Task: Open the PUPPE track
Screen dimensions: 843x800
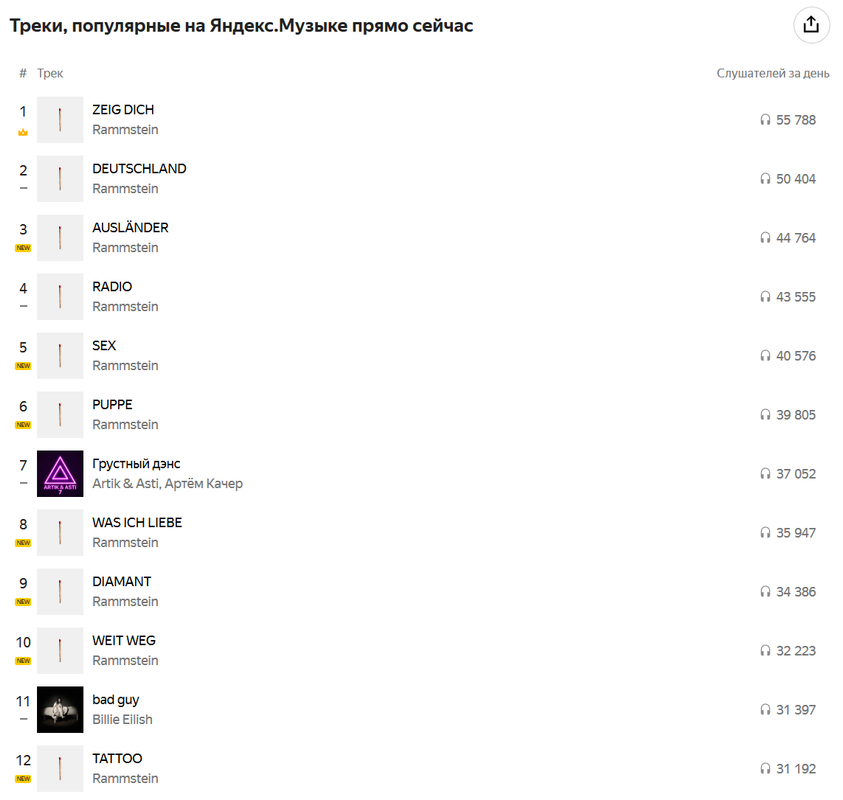Action: [112, 405]
